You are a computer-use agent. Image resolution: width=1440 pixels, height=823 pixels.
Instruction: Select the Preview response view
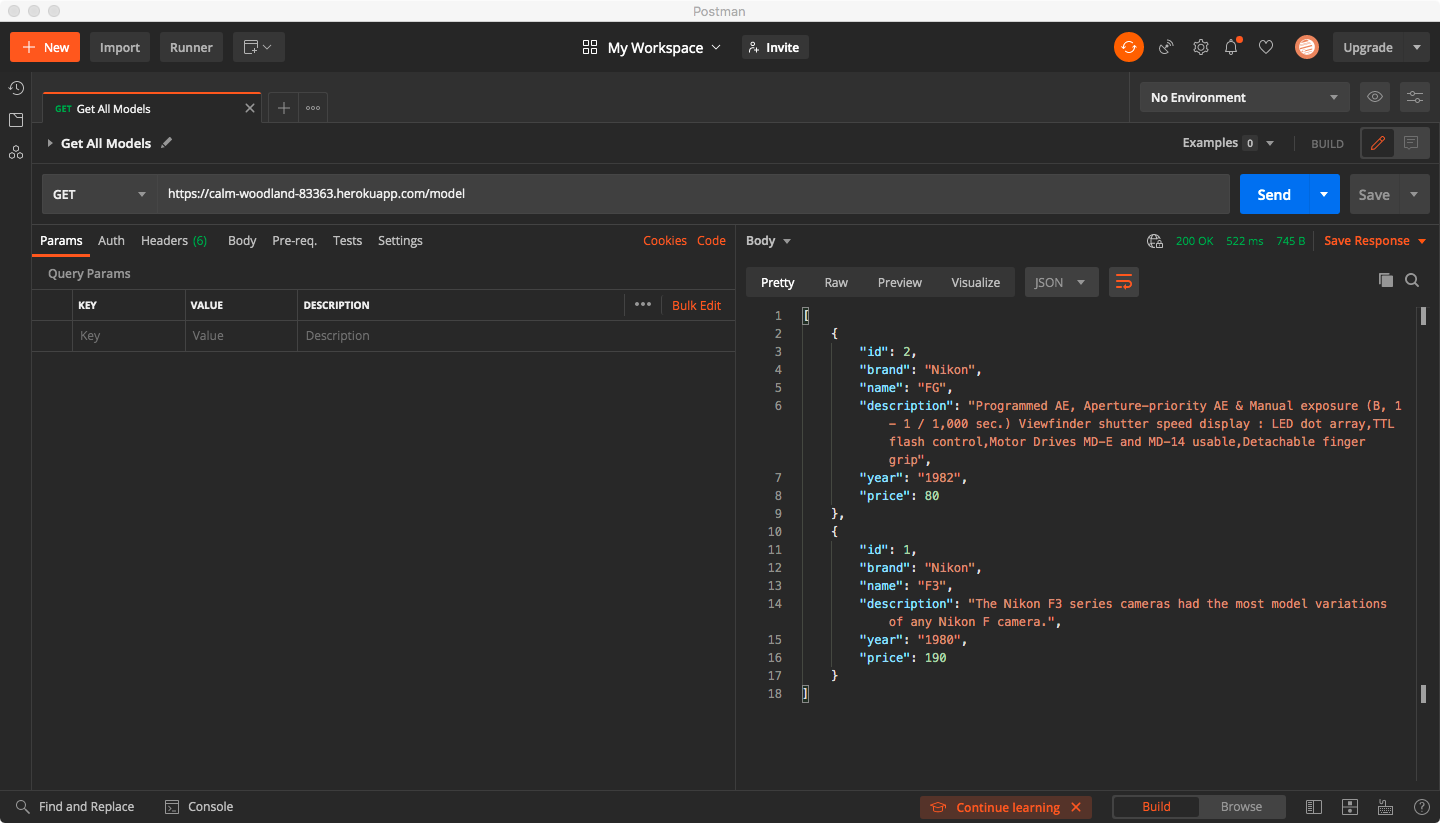pos(899,282)
